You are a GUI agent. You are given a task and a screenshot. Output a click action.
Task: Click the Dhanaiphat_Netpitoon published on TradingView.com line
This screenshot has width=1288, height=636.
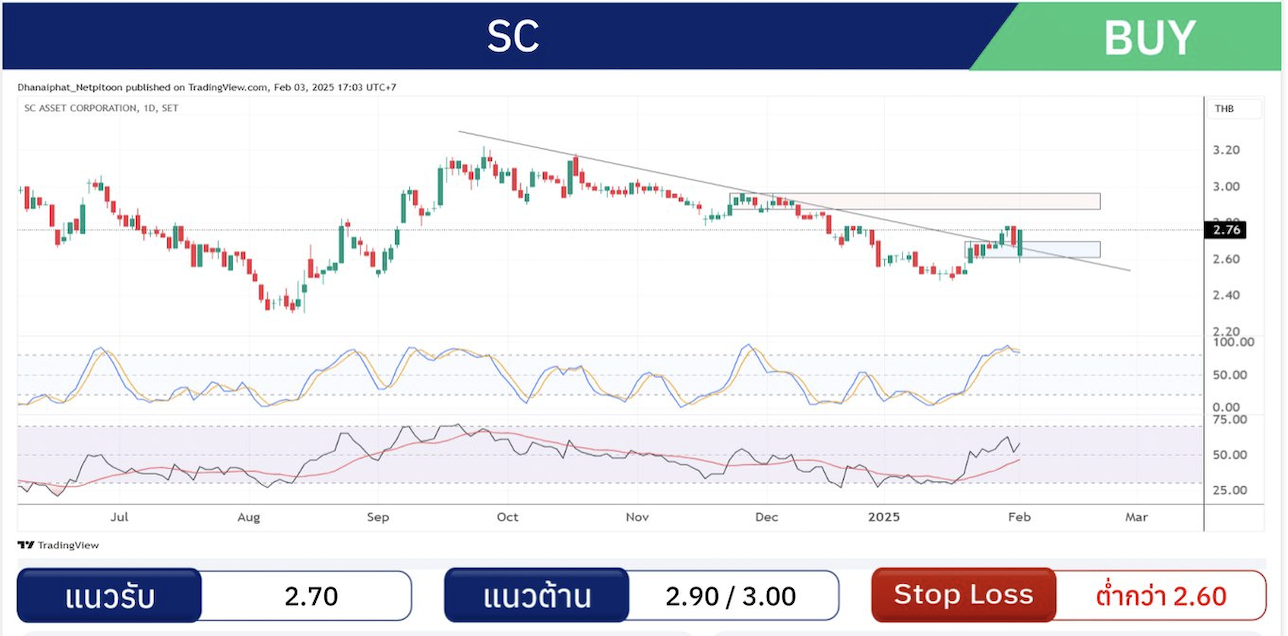click(207, 87)
